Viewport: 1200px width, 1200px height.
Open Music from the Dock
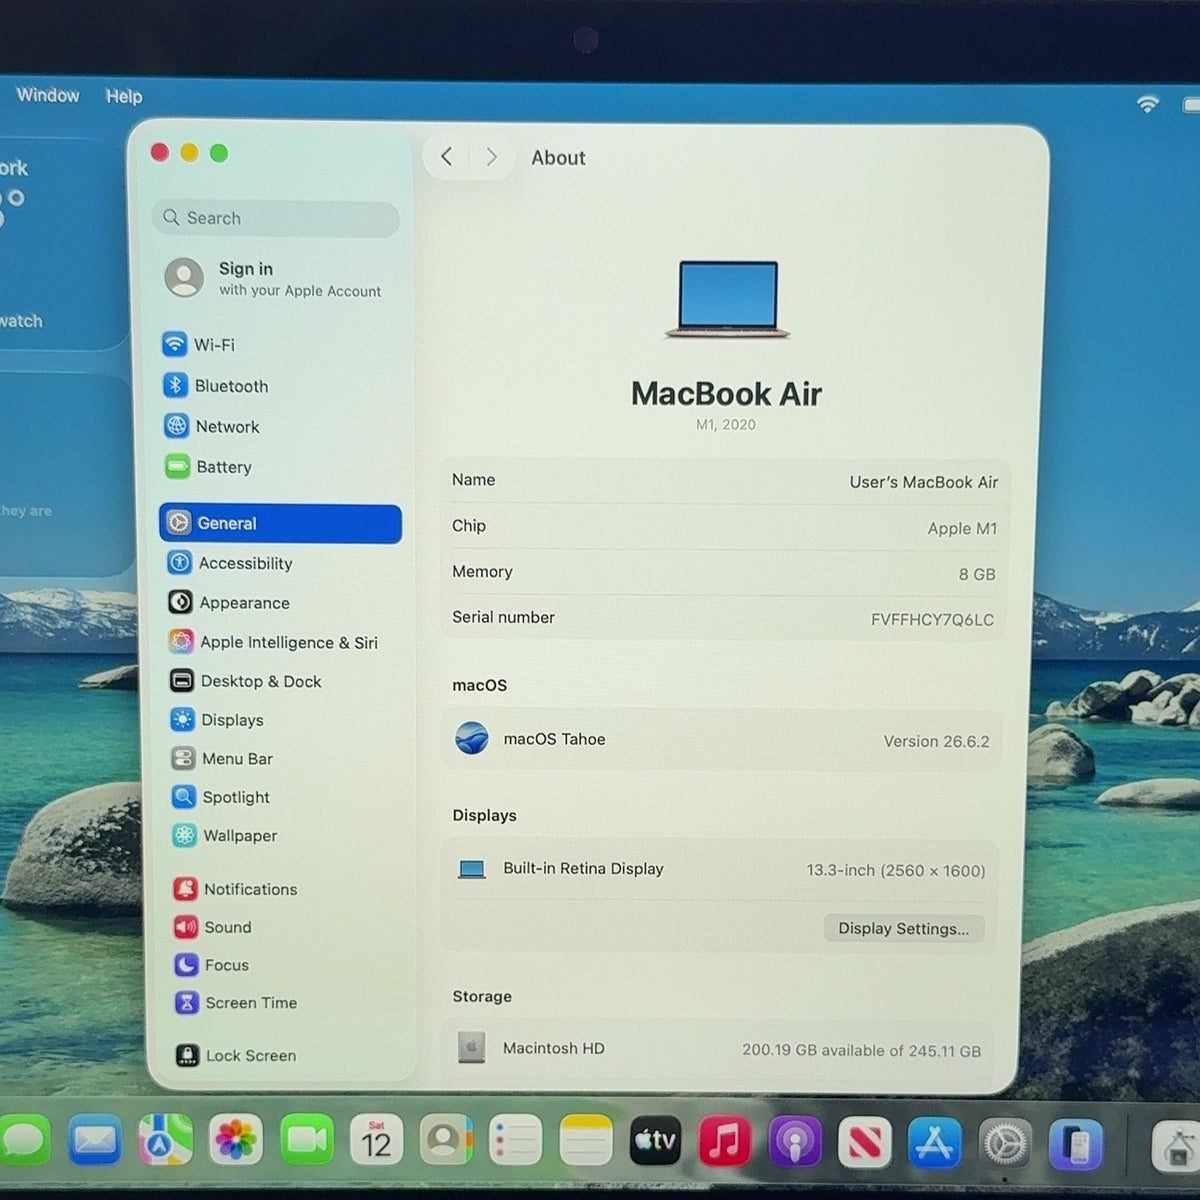point(725,1141)
